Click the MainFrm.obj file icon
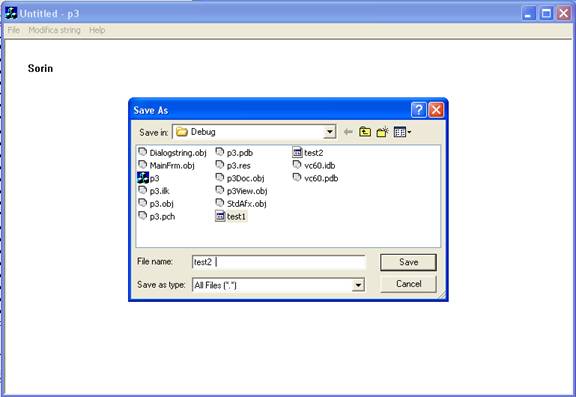Screen dimensions: 576x397 143,165
